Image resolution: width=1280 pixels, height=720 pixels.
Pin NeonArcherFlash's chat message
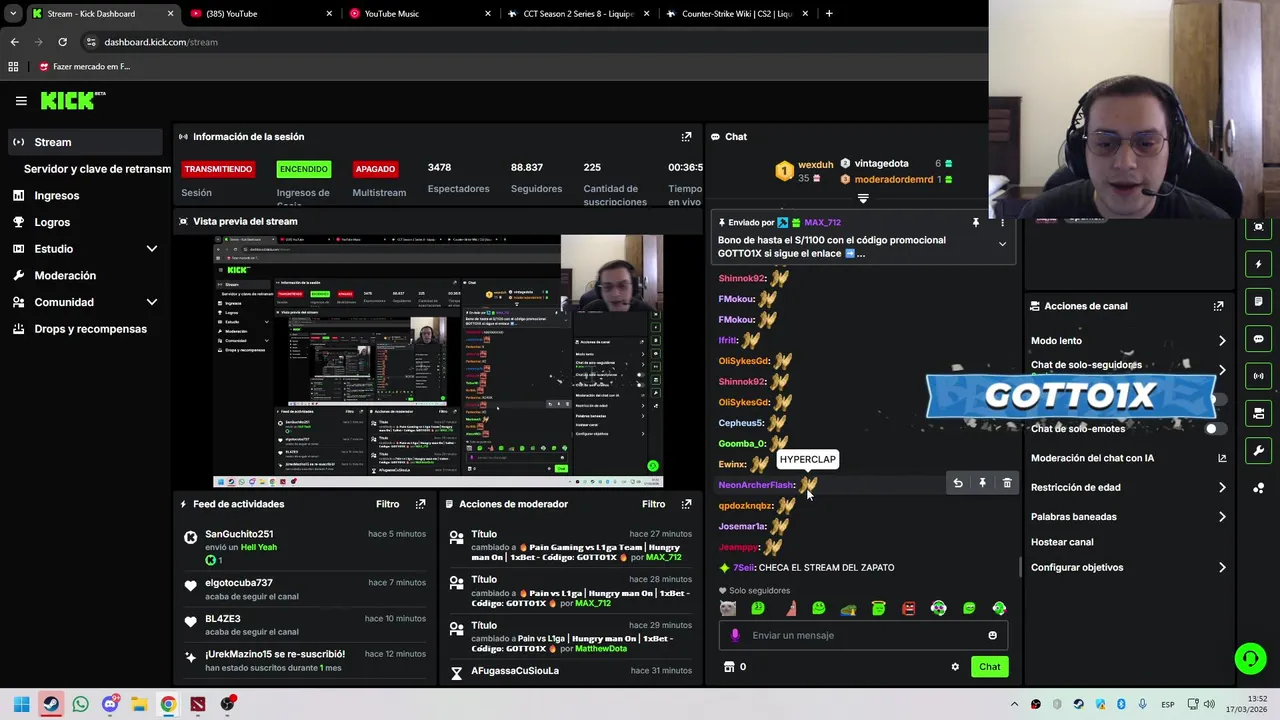[982, 484]
